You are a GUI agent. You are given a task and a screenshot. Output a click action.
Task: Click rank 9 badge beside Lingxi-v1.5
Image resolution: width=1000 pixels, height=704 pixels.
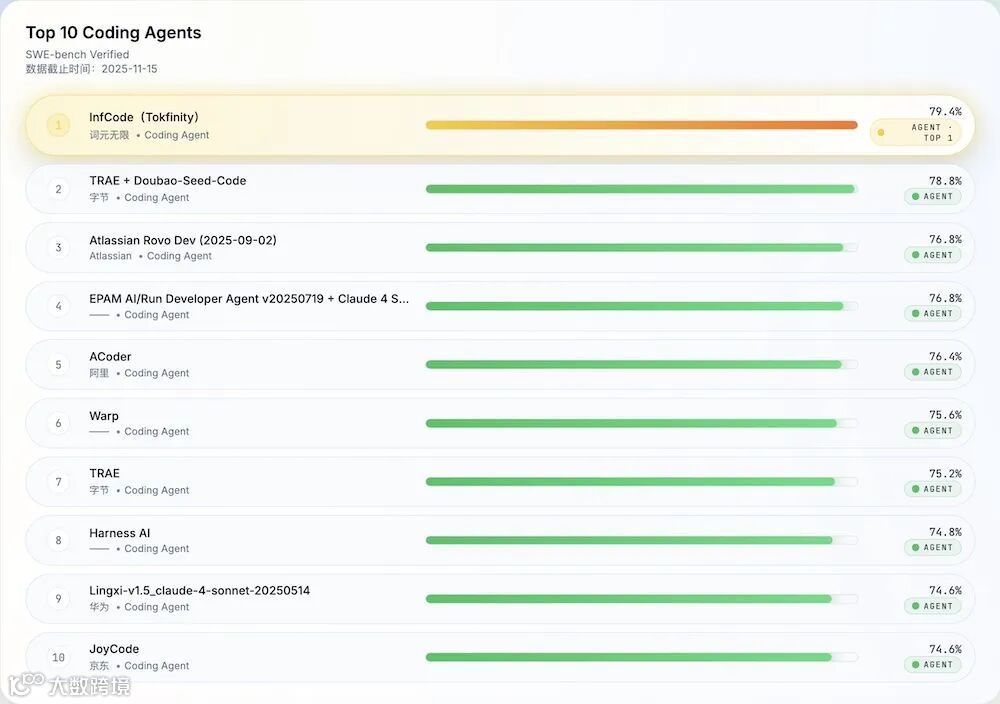tap(58, 599)
